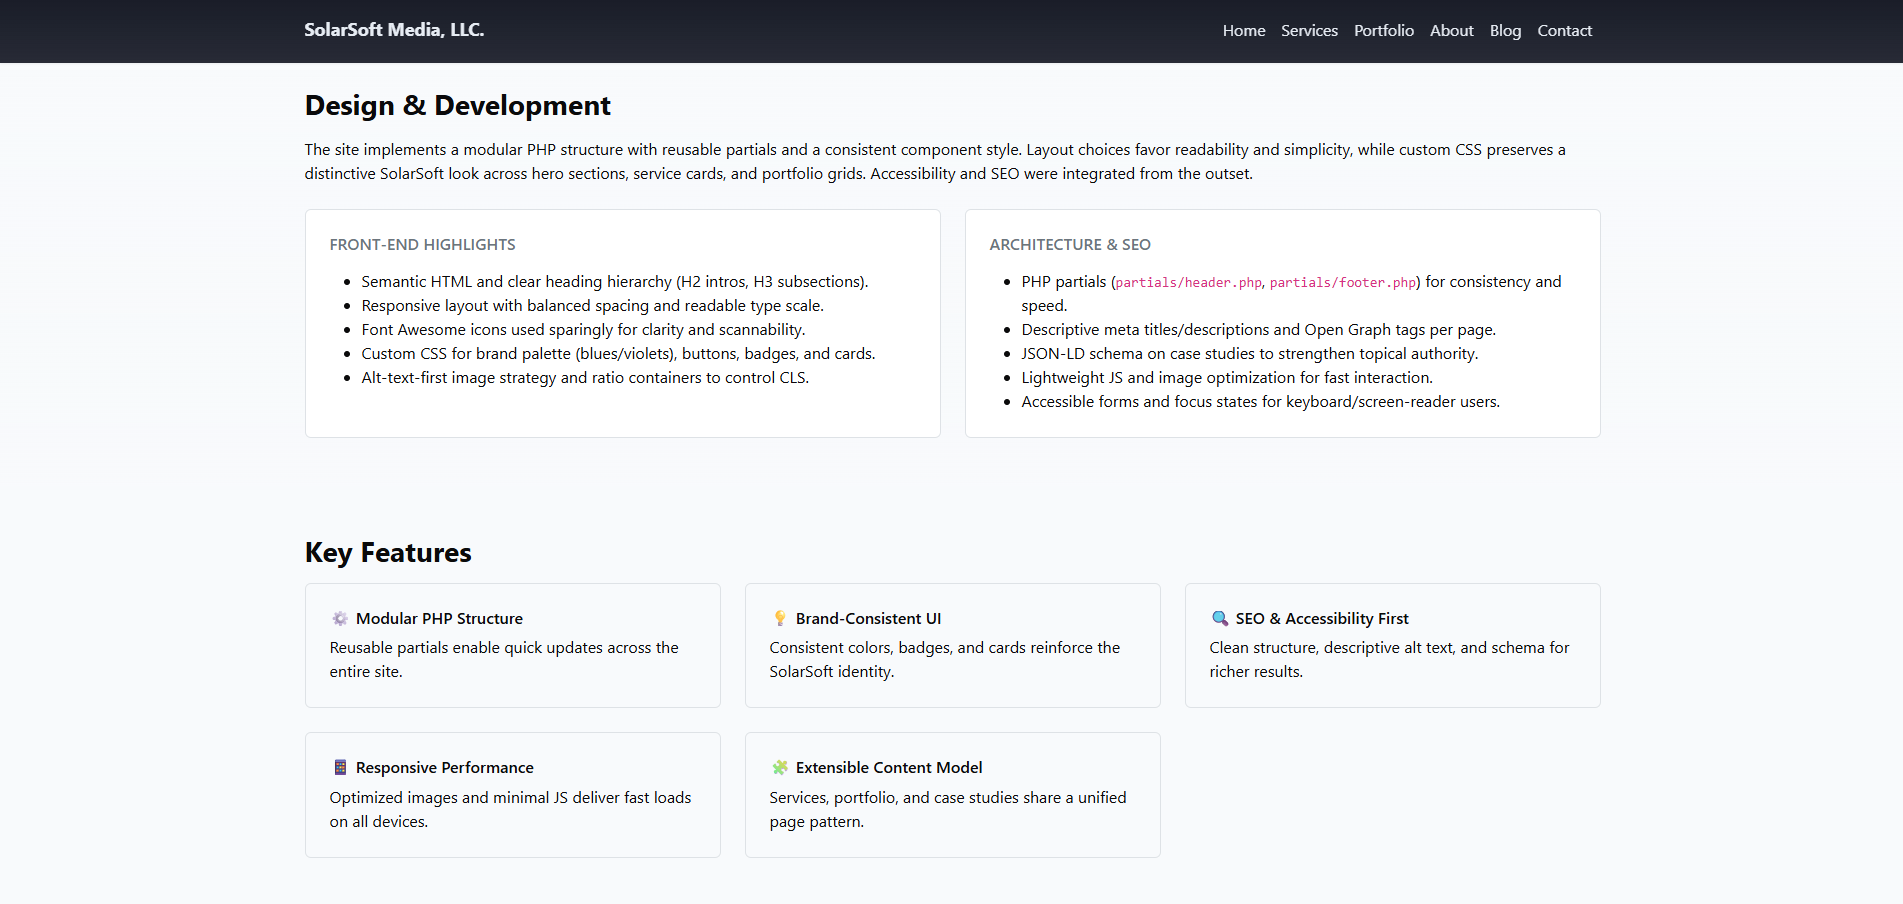Click the SEO & Accessibility First card
The image size is (1903, 904).
click(x=1392, y=645)
